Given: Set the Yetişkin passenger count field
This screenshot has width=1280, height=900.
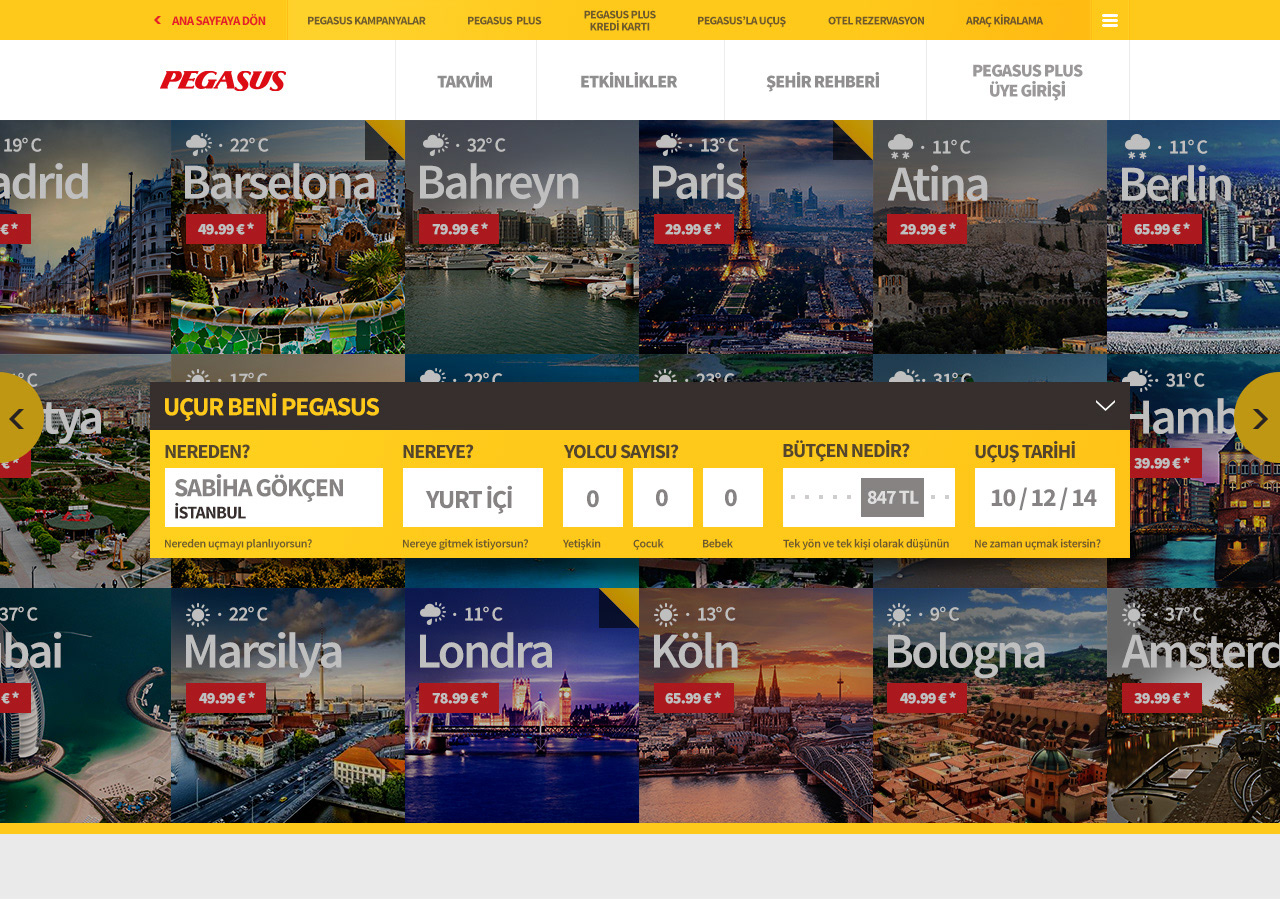Looking at the screenshot, I should [593, 497].
